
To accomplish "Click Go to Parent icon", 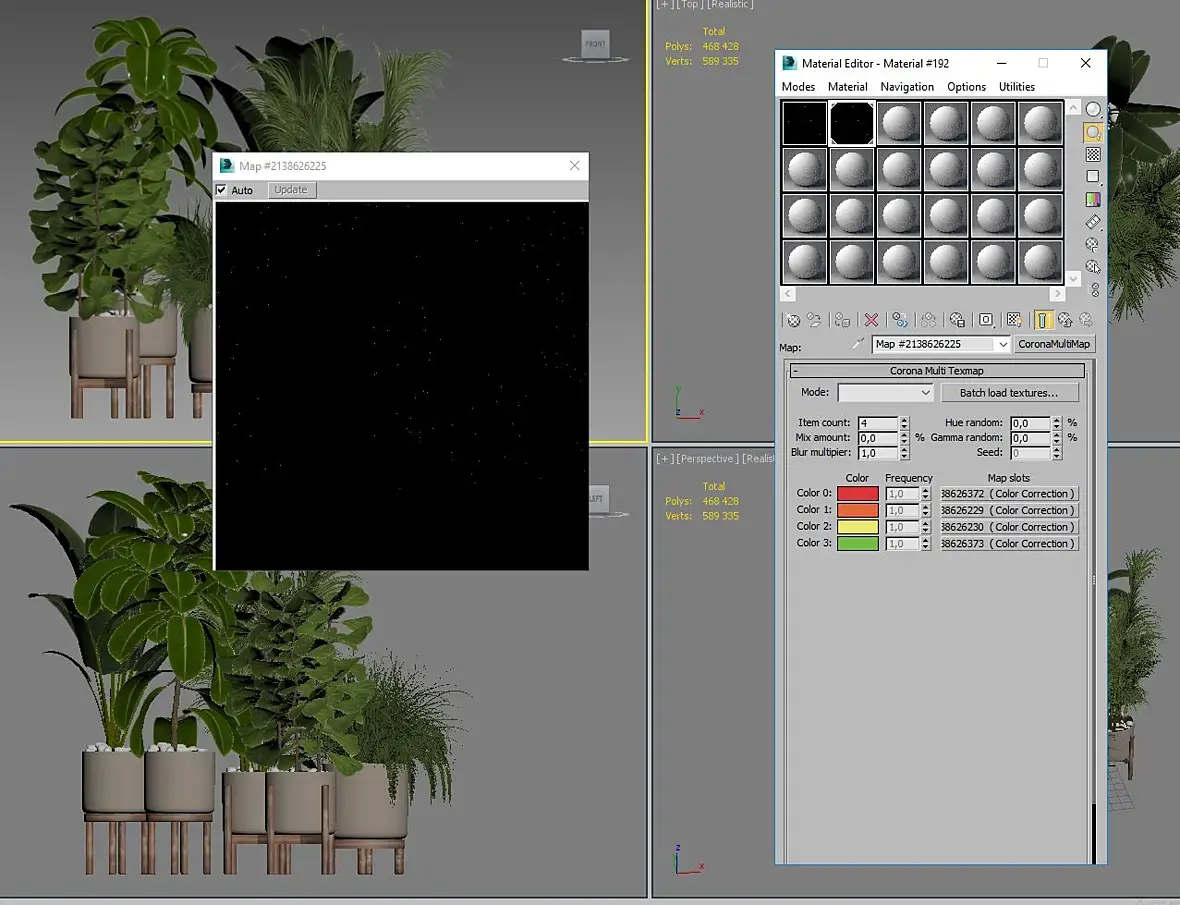I will [1065, 320].
